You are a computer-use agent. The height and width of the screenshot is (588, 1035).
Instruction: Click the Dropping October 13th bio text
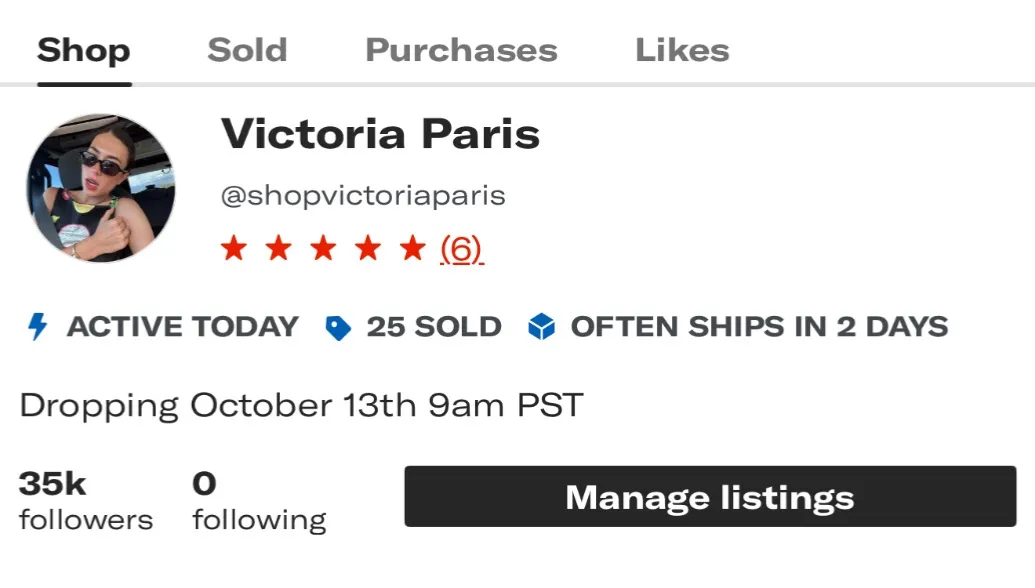[301, 406]
